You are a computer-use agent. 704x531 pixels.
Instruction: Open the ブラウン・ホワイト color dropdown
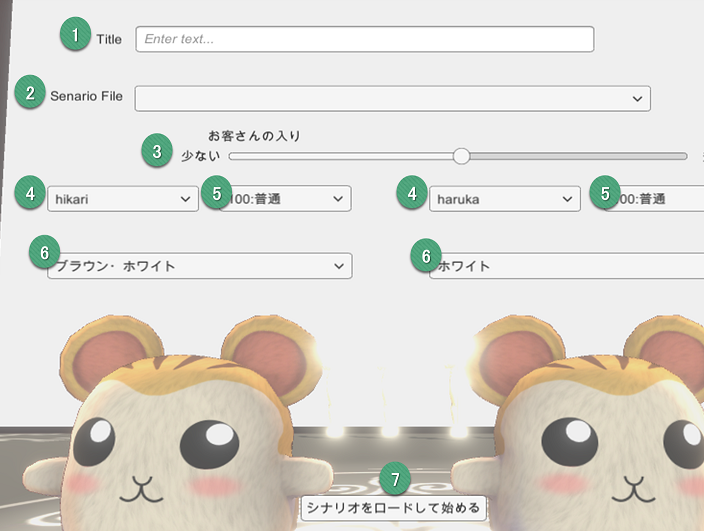(x=200, y=266)
